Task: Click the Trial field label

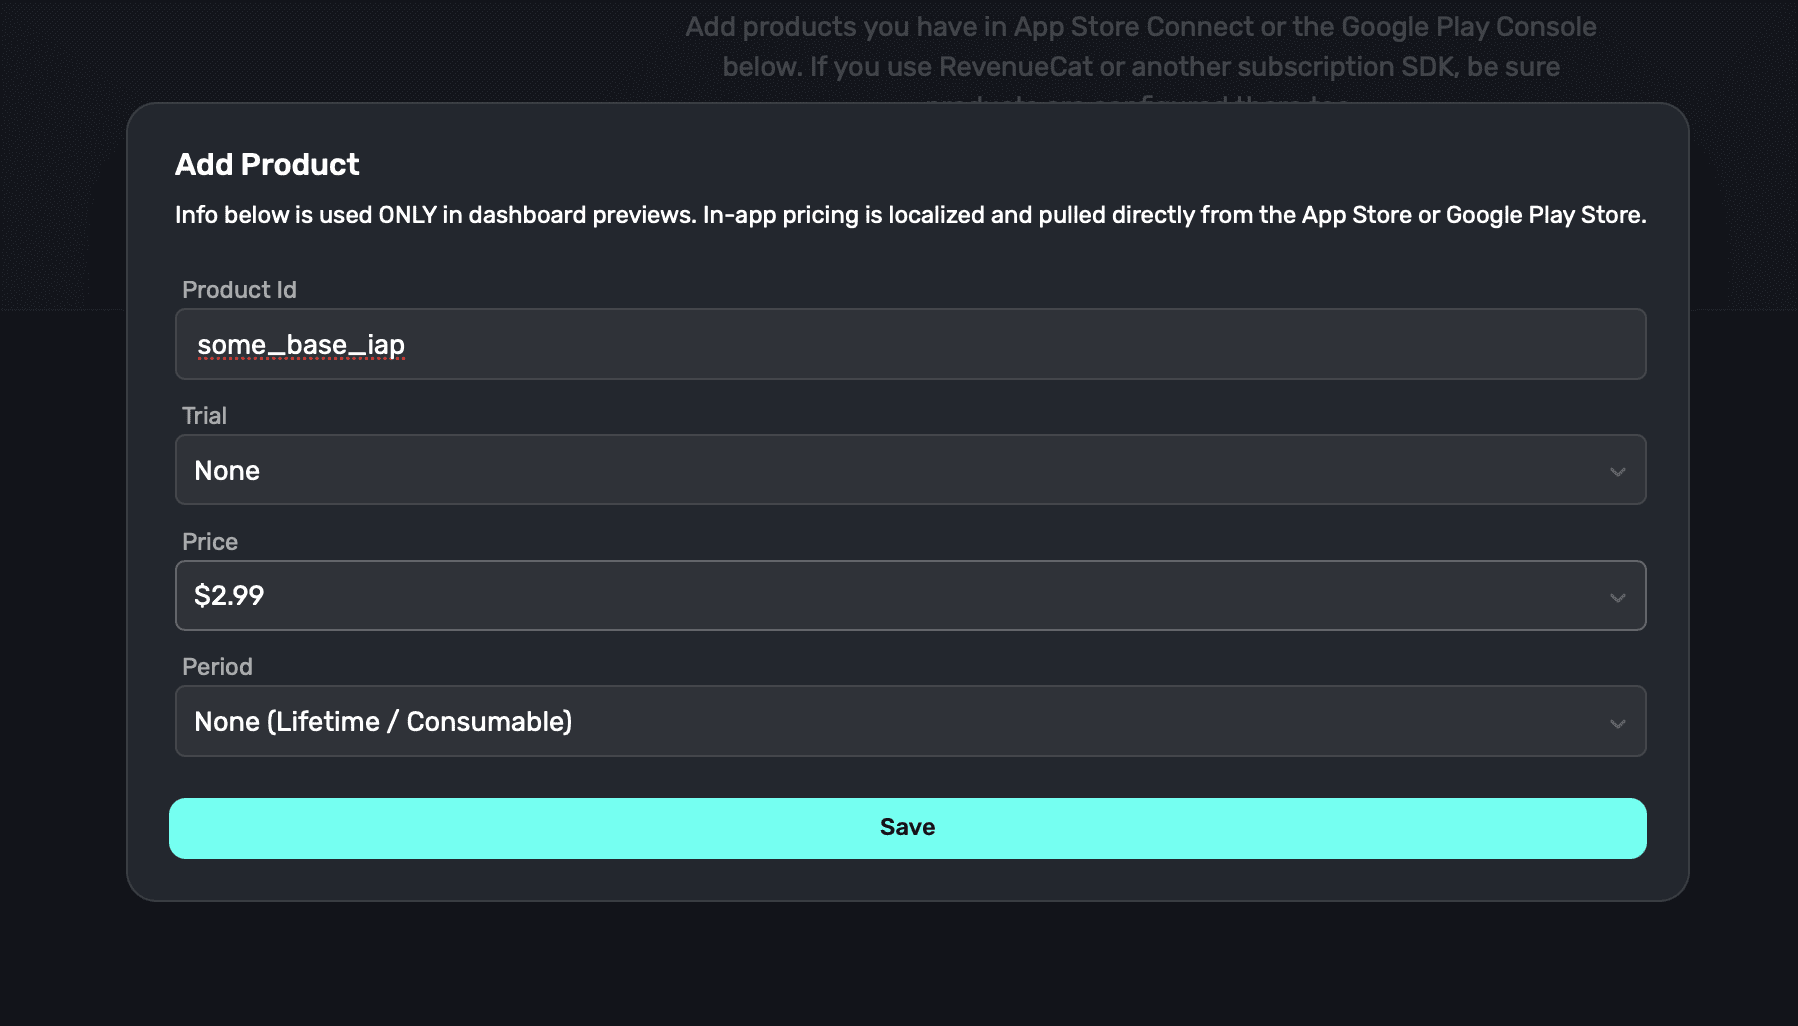Action: [x=204, y=416]
